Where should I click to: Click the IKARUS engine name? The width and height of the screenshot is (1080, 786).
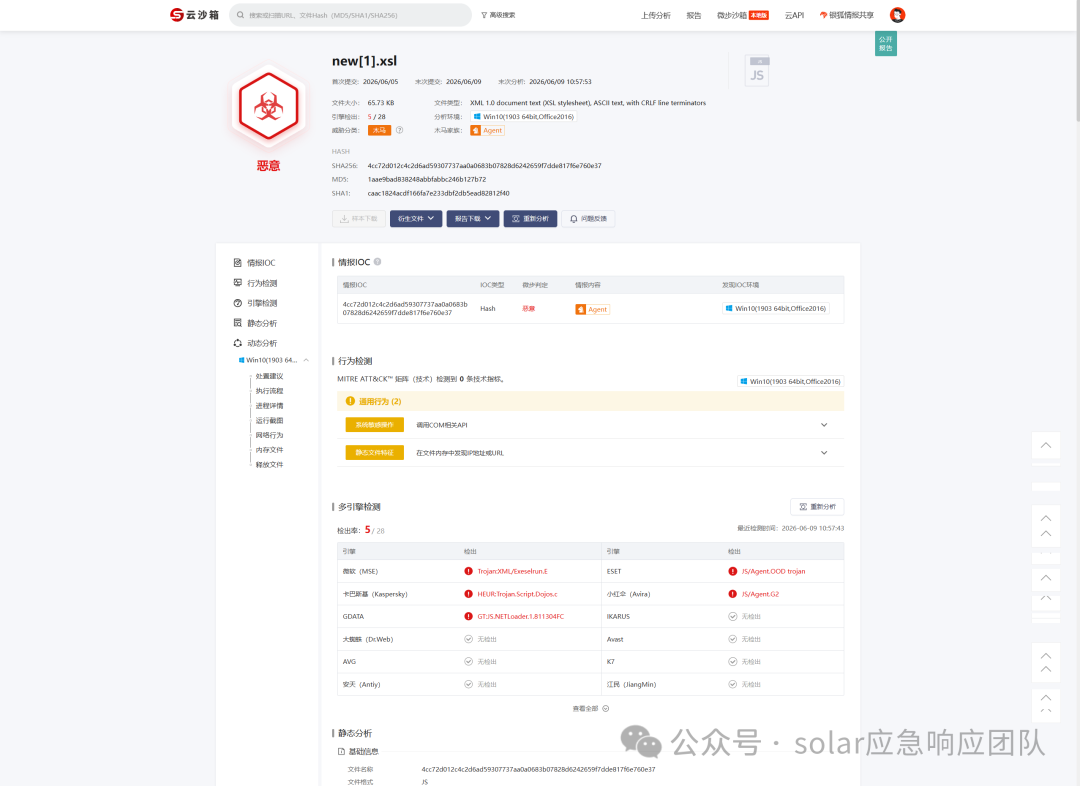(618, 617)
